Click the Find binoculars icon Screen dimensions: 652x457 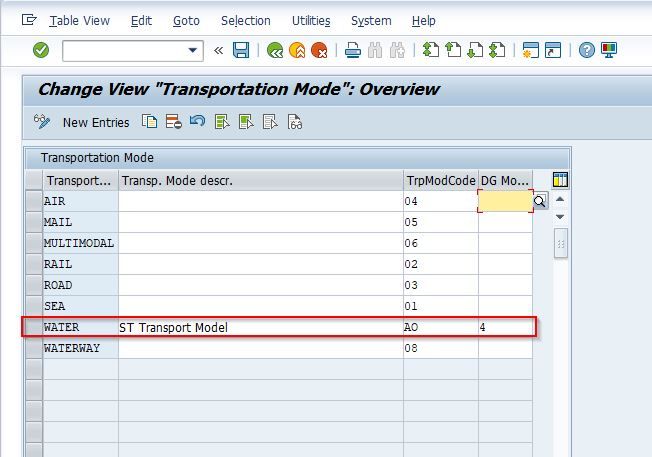click(375, 51)
